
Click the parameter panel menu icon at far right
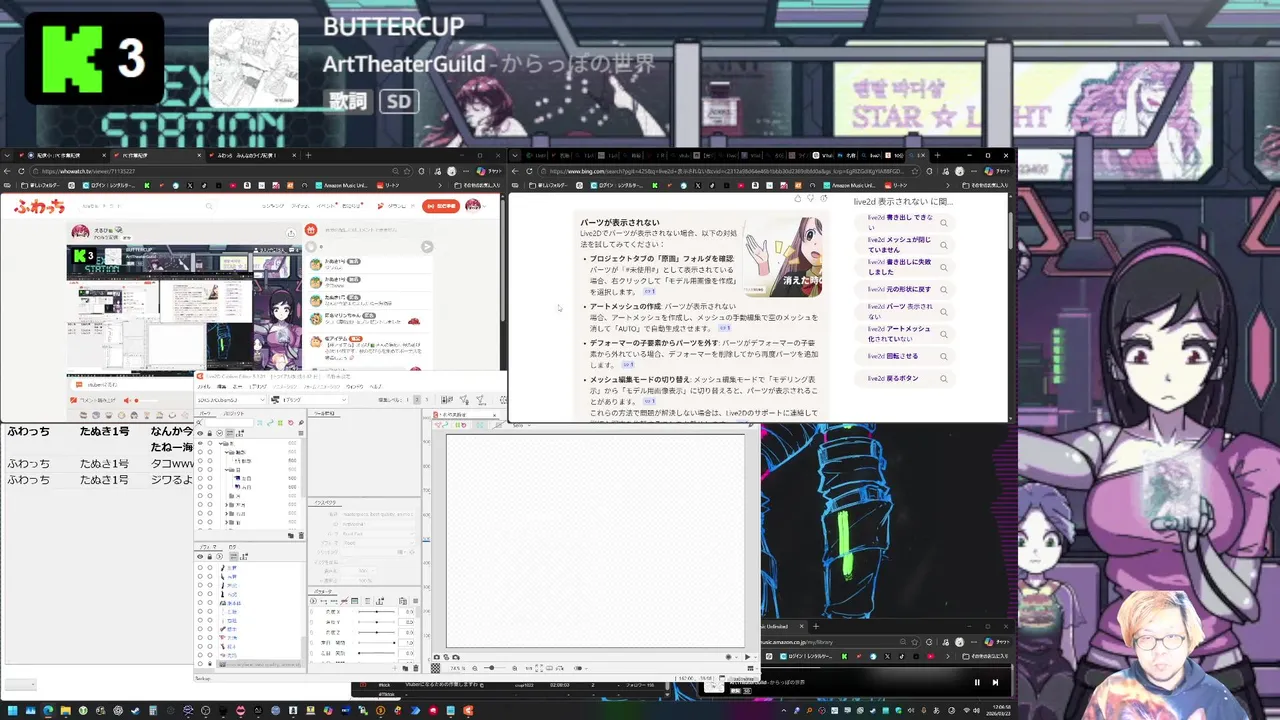pyautogui.click(x=415, y=601)
